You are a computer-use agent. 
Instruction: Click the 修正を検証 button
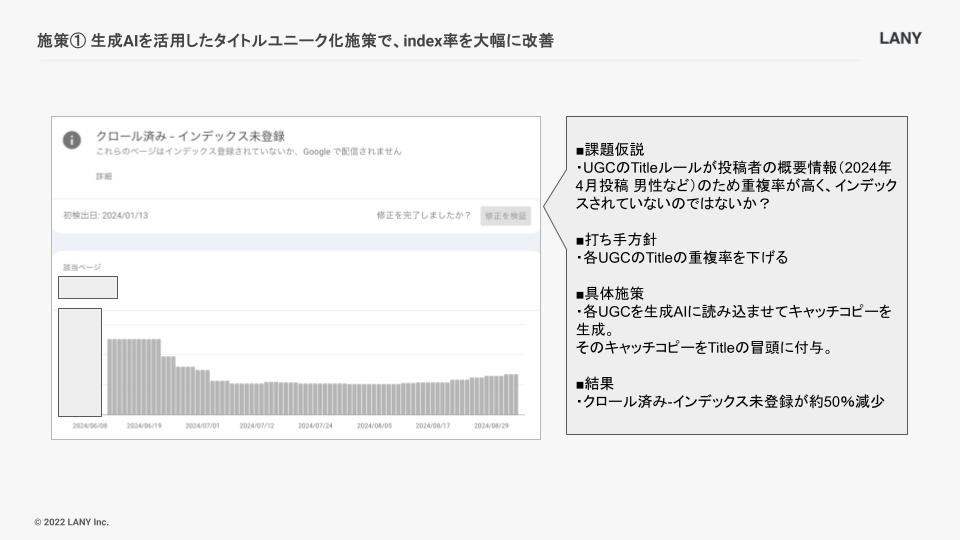click(505, 216)
